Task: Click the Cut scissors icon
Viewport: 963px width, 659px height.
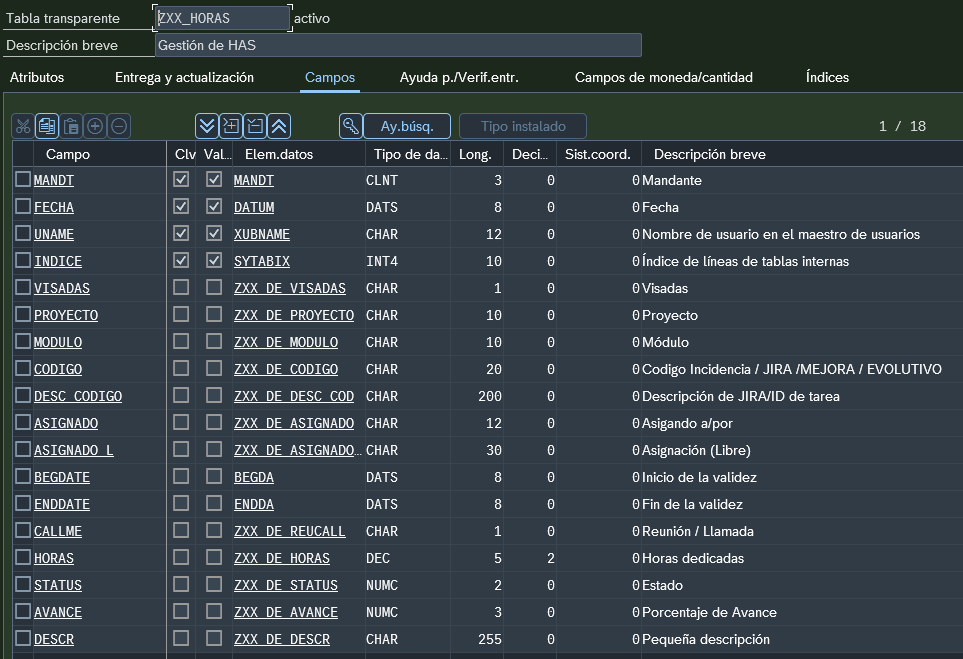Action: [23, 126]
